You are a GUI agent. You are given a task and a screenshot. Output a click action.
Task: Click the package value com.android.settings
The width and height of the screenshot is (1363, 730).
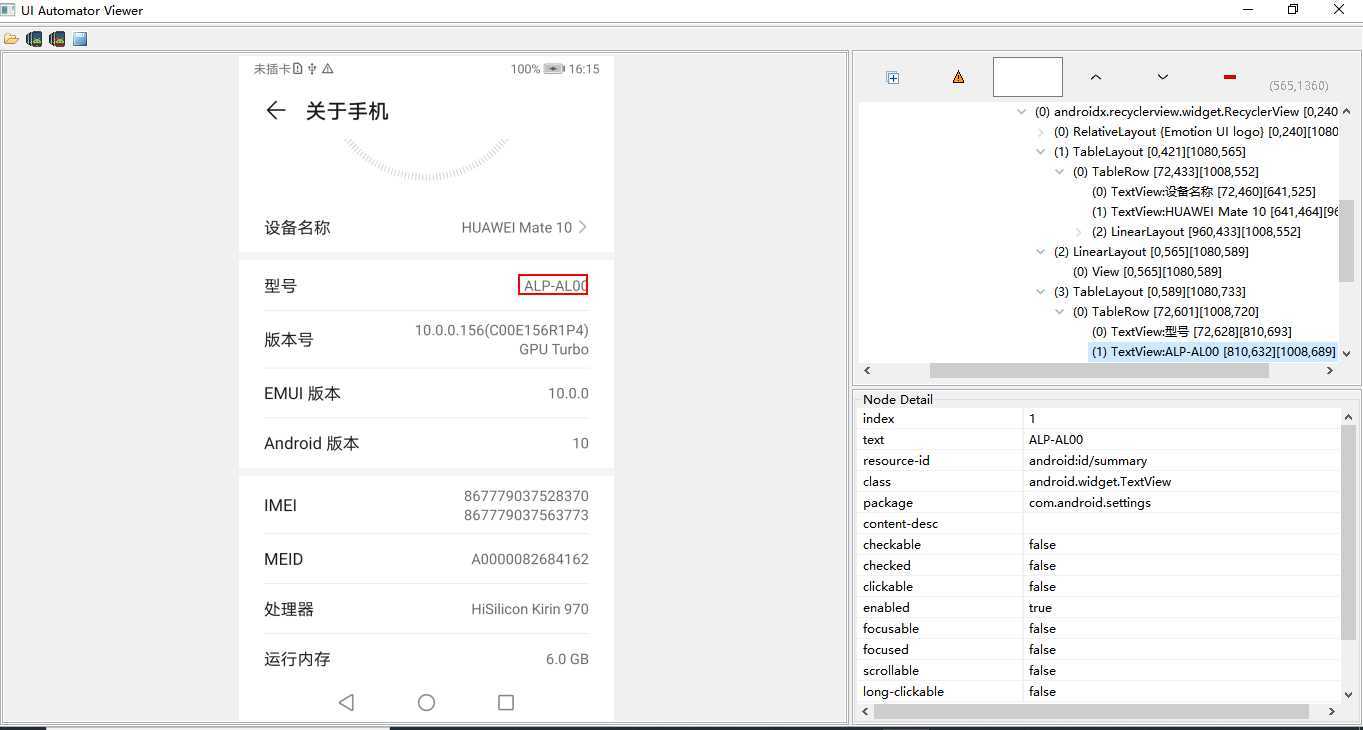[x=1090, y=503]
